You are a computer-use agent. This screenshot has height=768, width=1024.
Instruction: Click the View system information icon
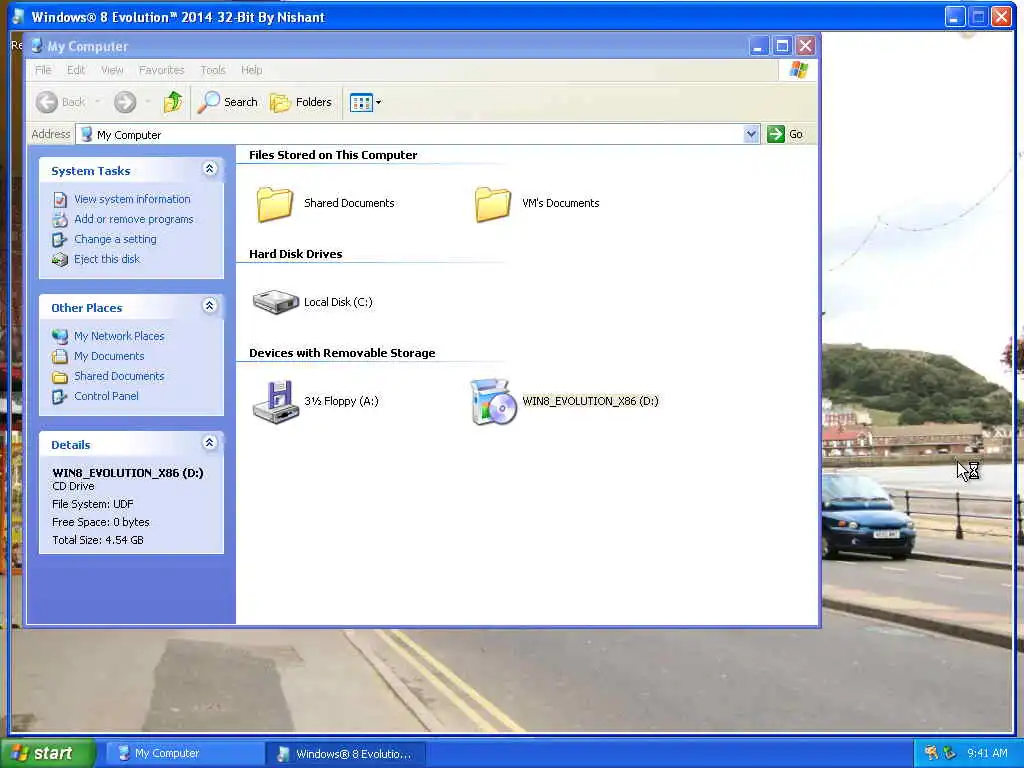pyautogui.click(x=60, y=200)
